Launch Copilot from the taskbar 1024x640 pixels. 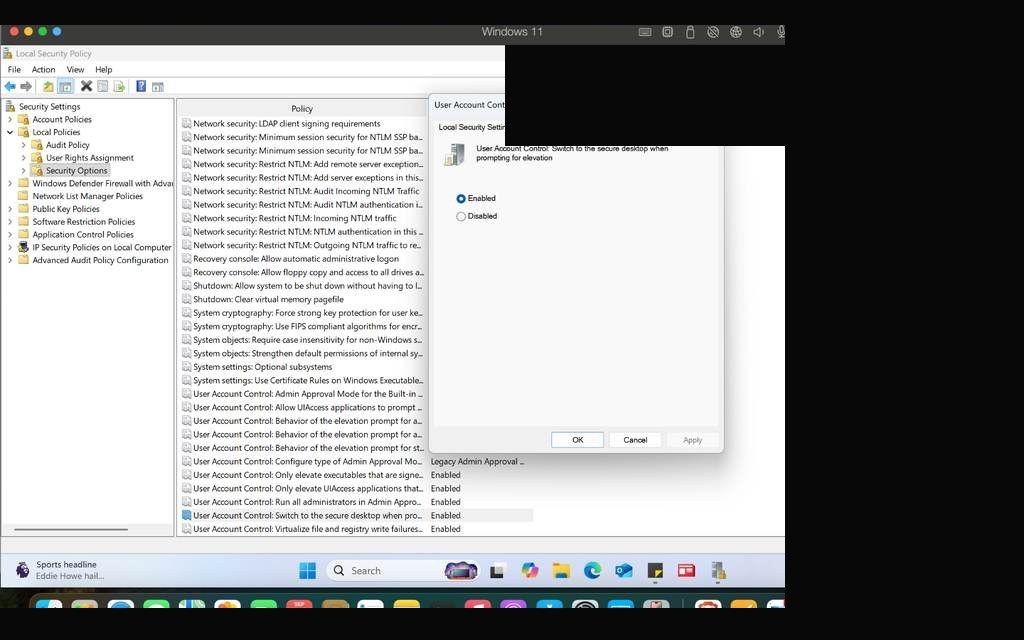(x=529, y=571)
